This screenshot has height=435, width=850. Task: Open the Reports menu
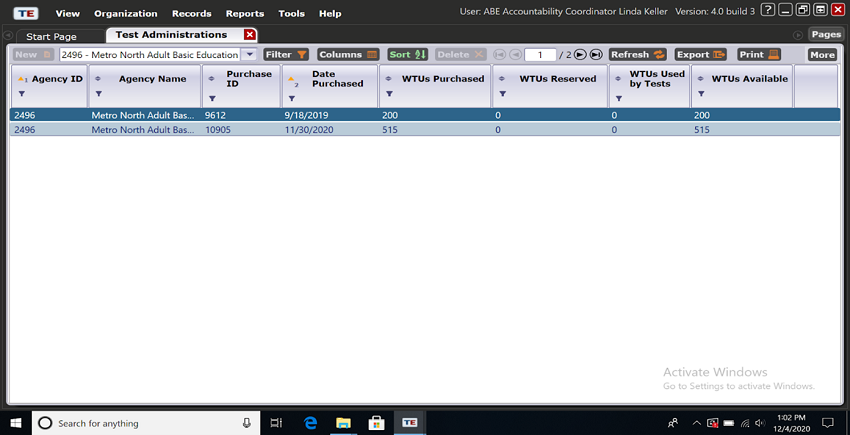245,14
